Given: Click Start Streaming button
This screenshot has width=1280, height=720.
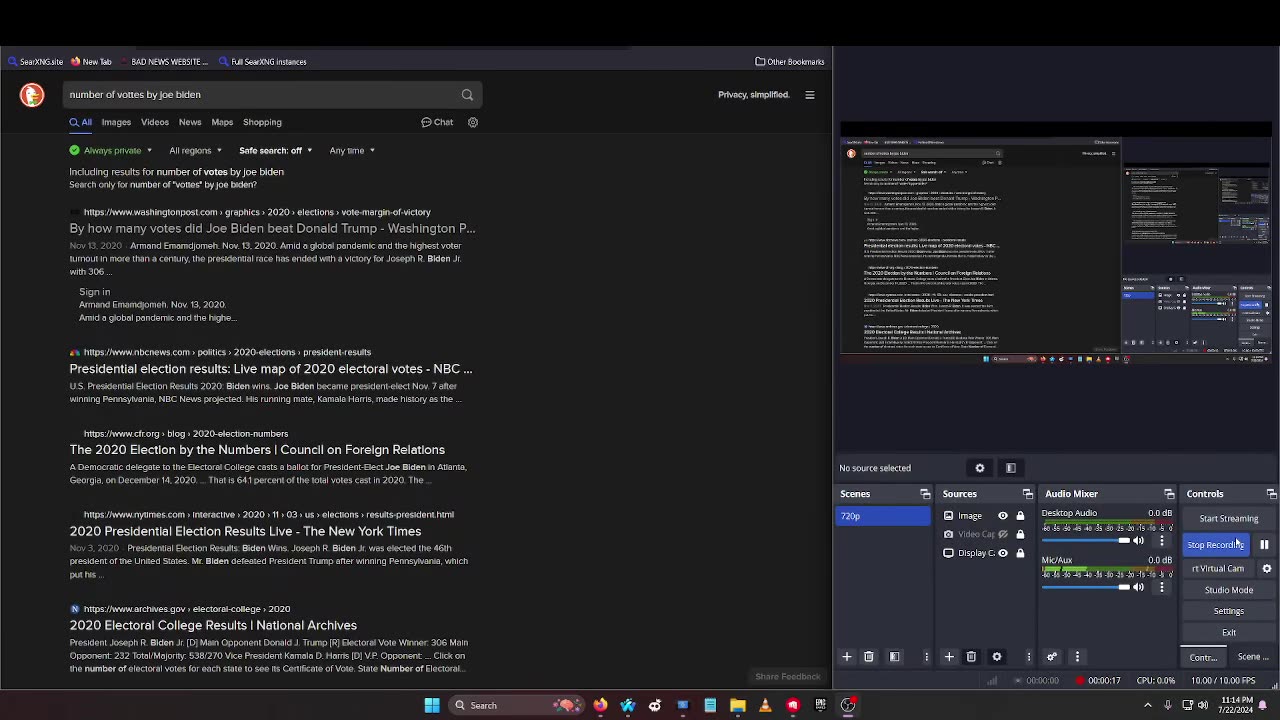Looking at the screenshot, I should pyautogui.click(x=1228, y=519).
